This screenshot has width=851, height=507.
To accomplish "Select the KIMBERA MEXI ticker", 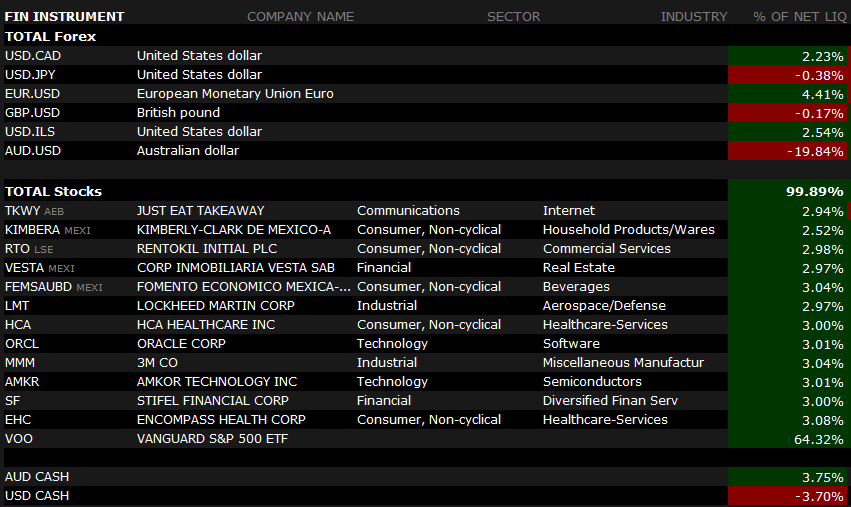I will click(48, 230).
